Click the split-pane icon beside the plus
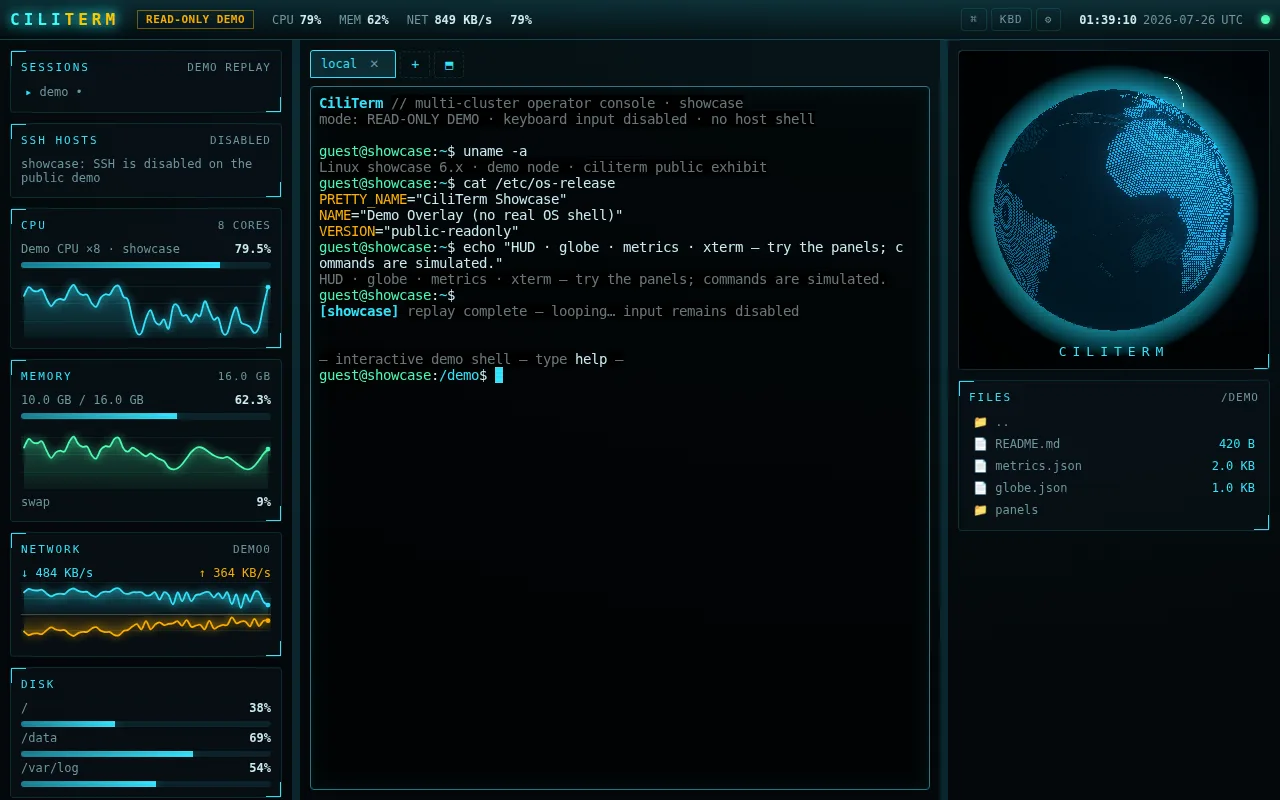Screen dimensions: 1280x800 449,64
